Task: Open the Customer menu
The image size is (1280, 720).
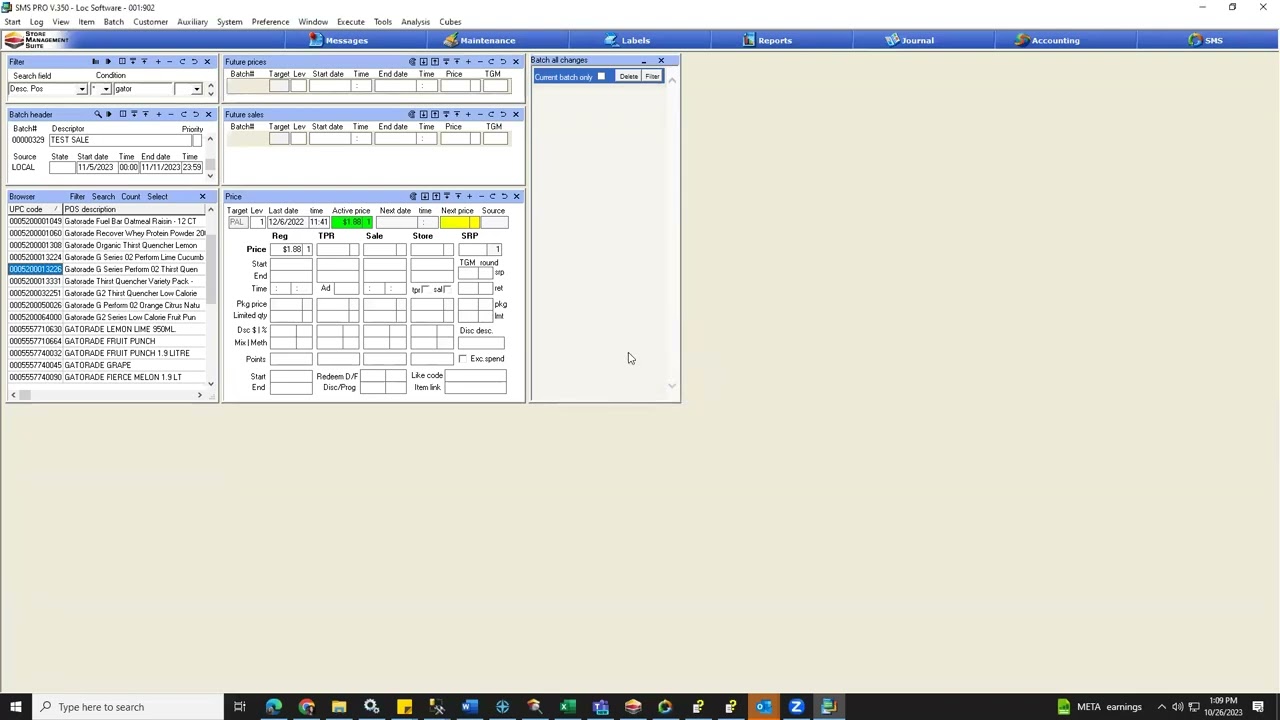Action: pyautogui.click(x=150, y=22)
